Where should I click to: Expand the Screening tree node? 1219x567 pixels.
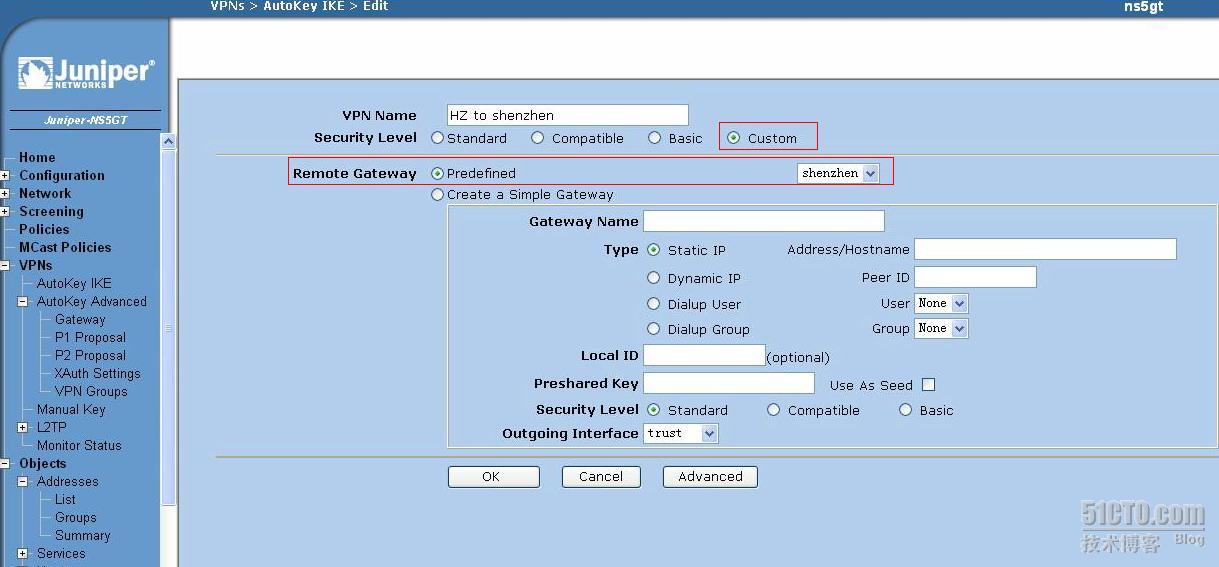pyautogui.click(x=5, y=212)
